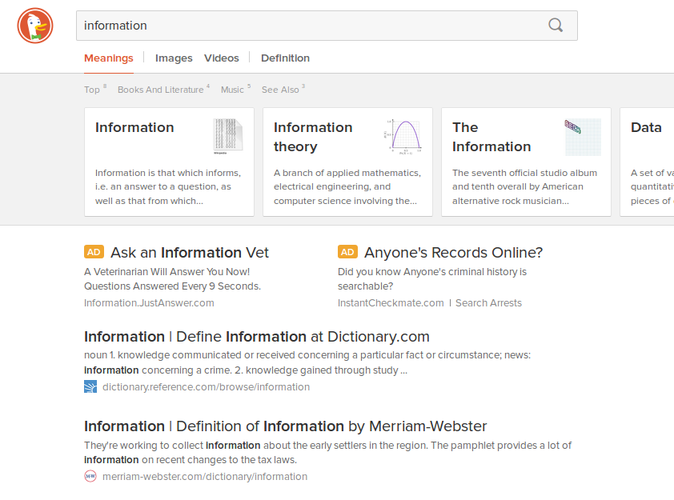
Task: Switch to the Images tab
Action: [174, 58]
